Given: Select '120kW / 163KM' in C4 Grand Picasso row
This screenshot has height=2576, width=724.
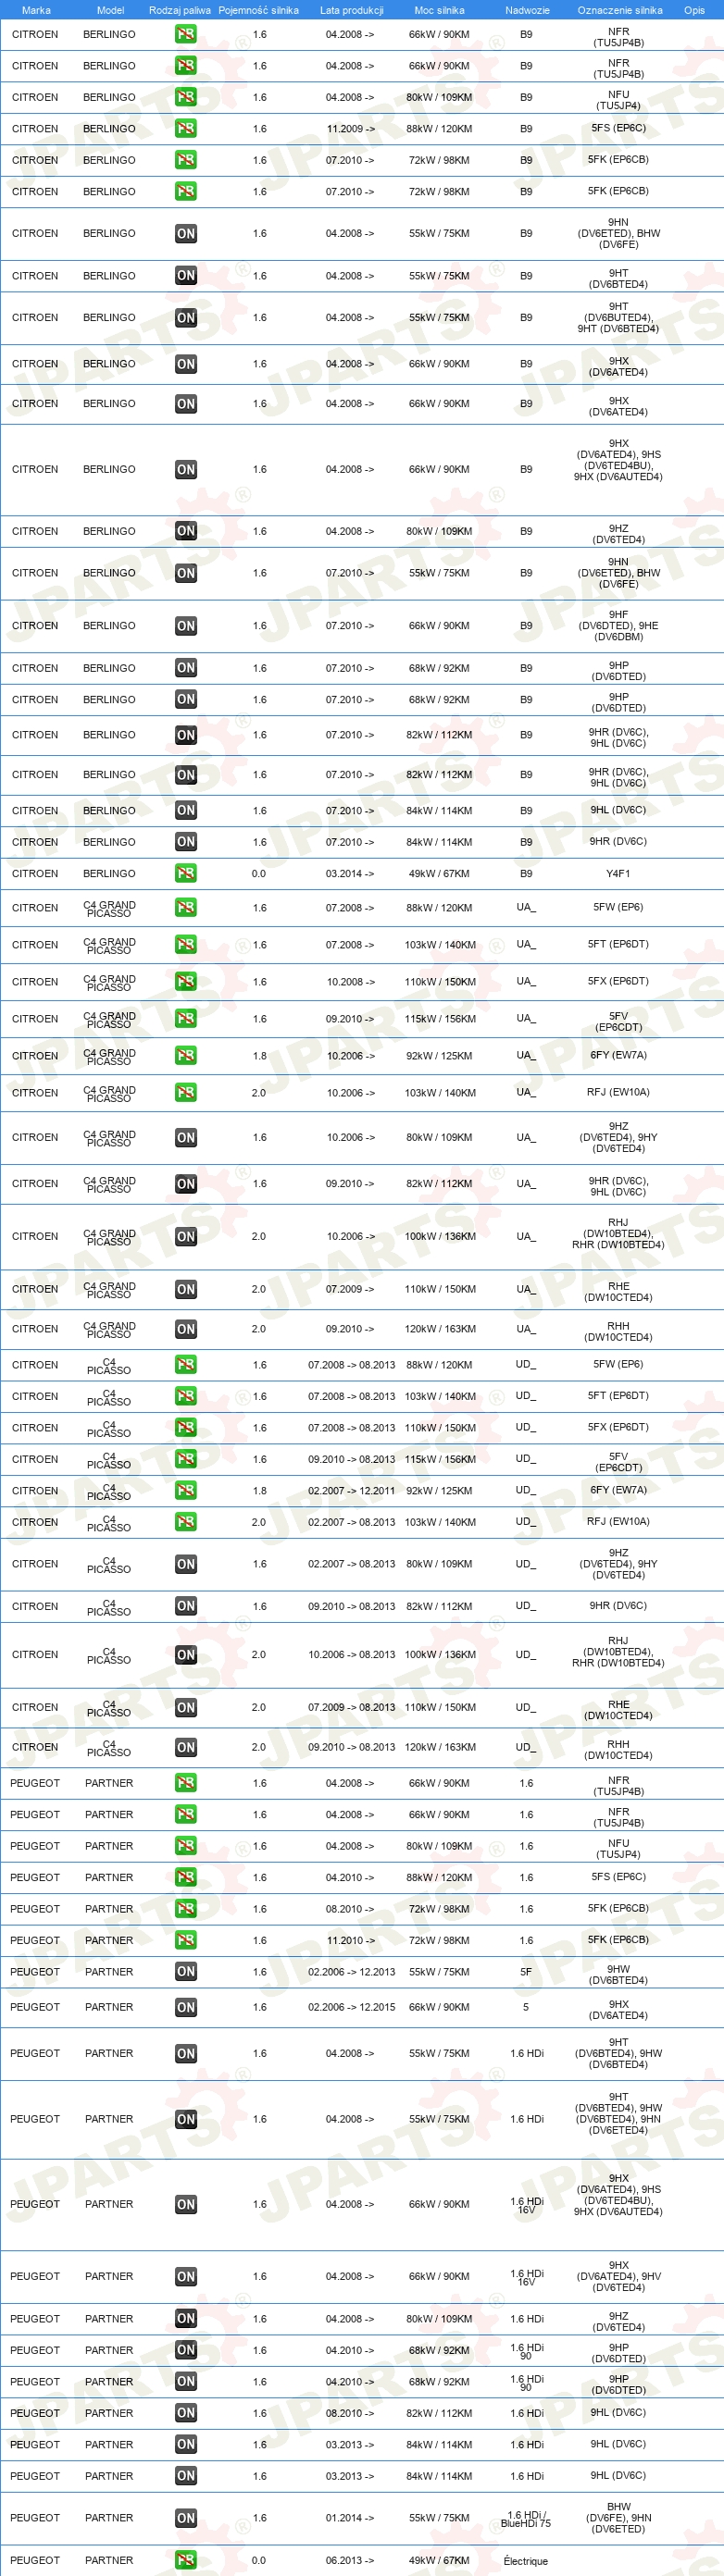Looking at the screenshot, I should click(440, 1329).
